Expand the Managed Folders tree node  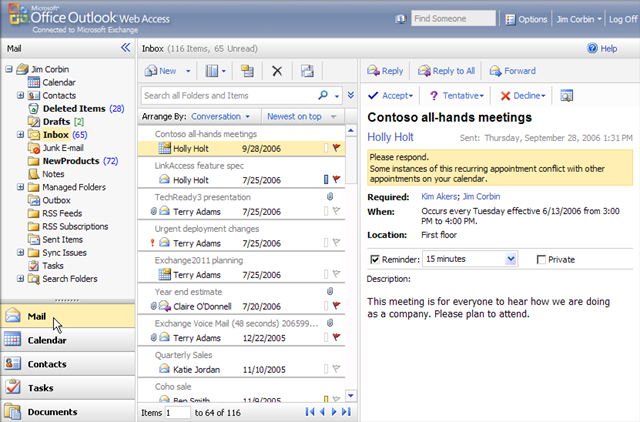click(x=21, y=187)
